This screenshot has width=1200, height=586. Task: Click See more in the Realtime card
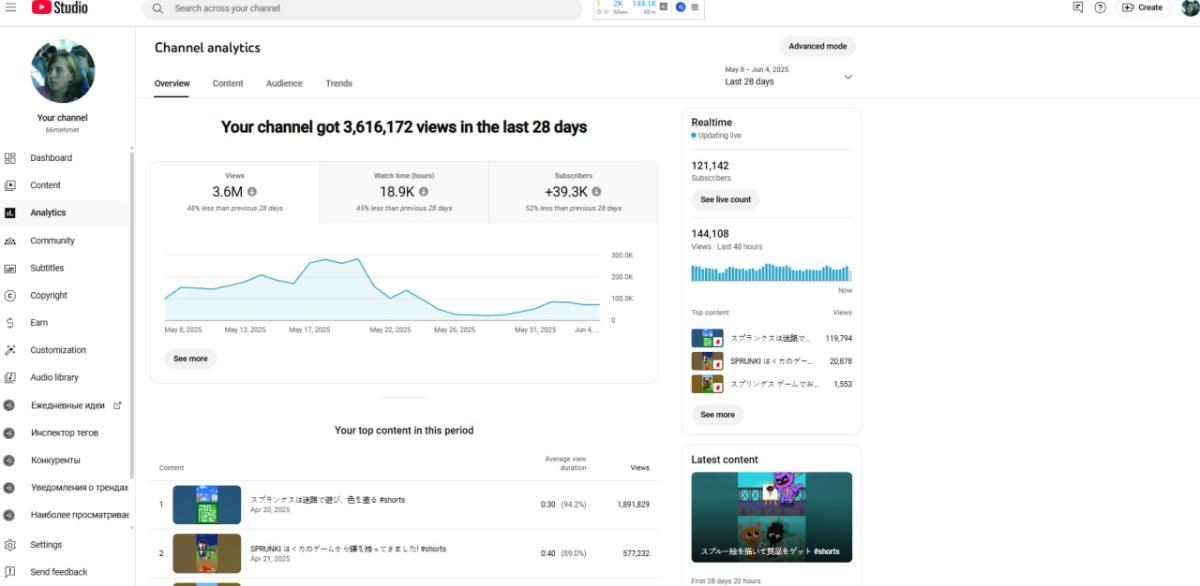(x=717, y=415)
